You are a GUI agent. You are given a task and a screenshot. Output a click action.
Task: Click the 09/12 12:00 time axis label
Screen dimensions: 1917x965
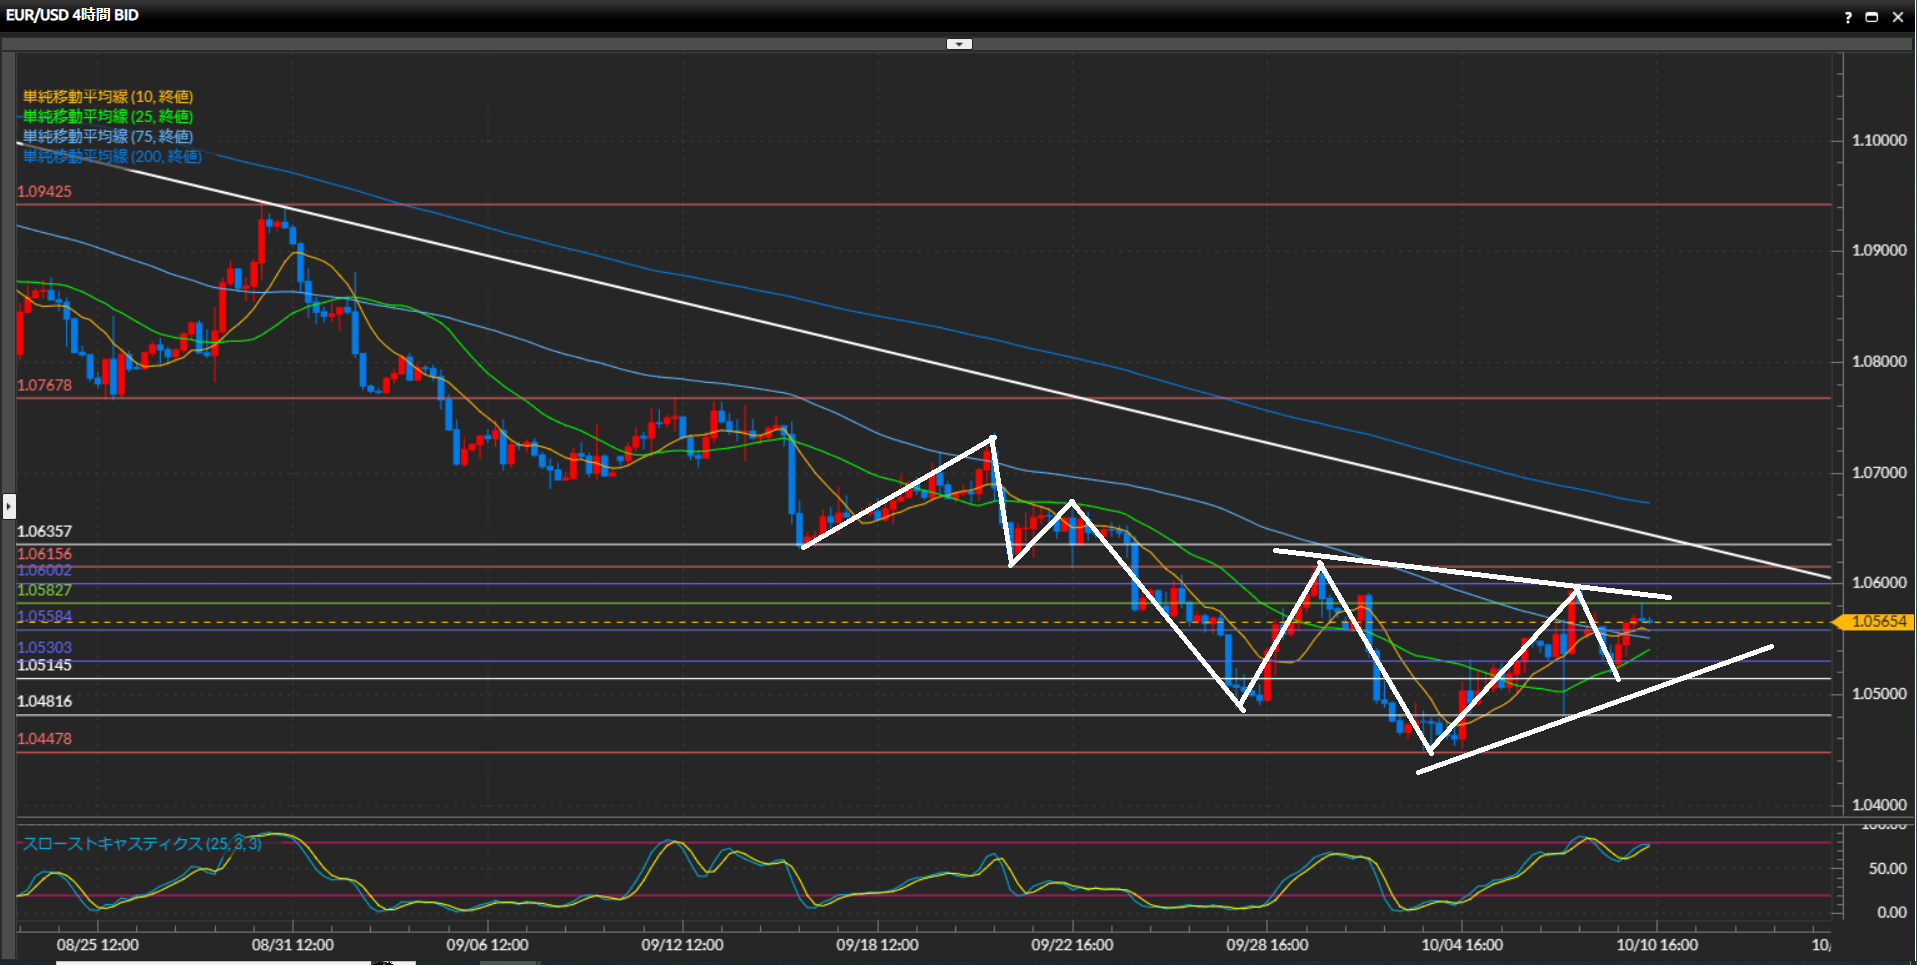pos(682,945)
